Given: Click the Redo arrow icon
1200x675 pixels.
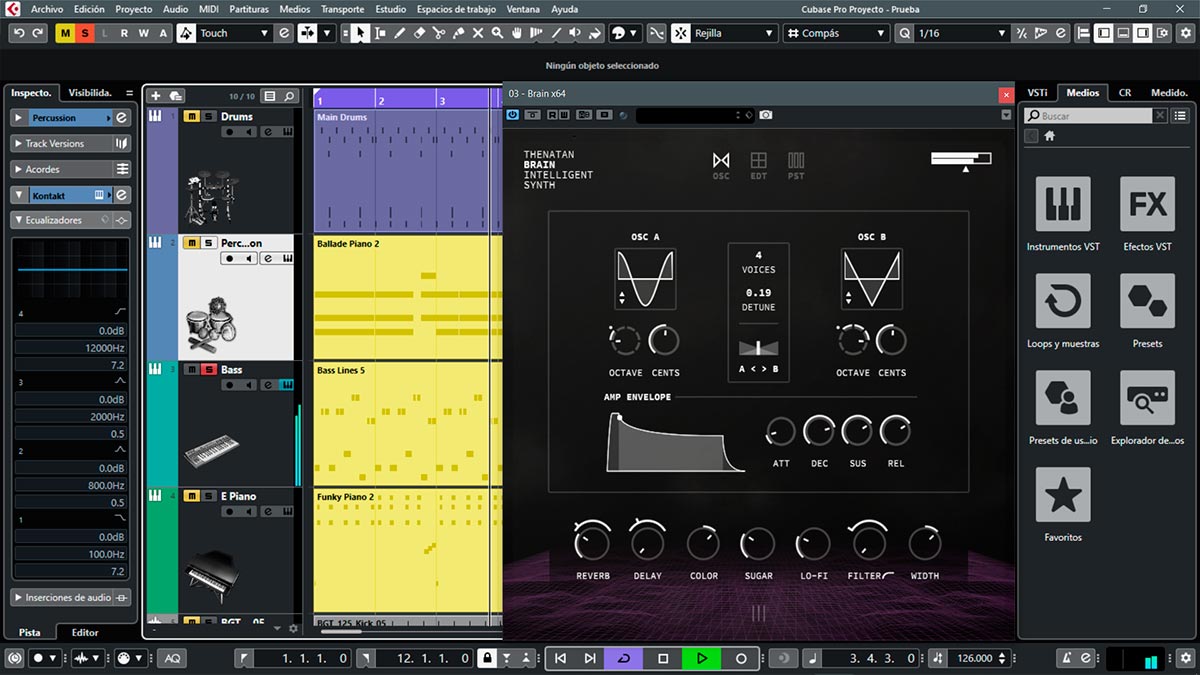Looking at the screenshot, I should coord(38,33).
